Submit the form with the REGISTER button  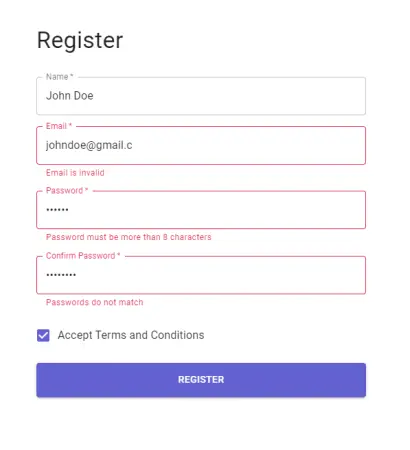[x=201, y=380]
